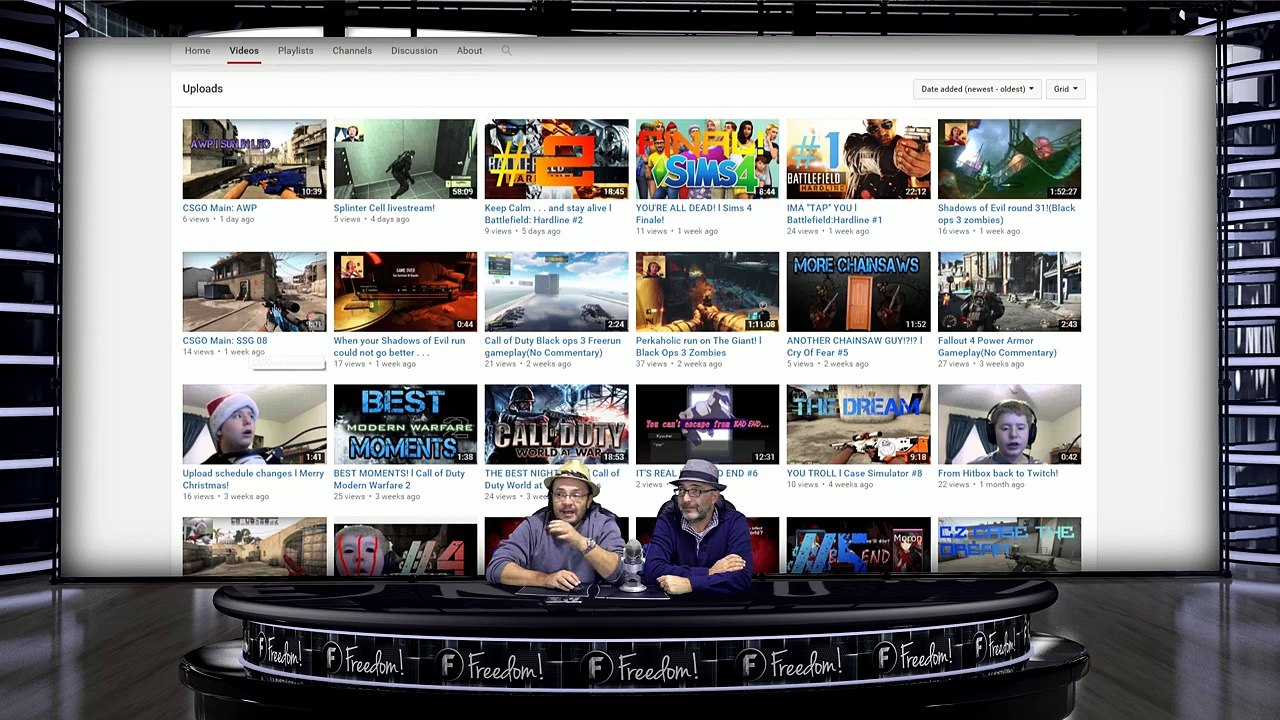Open the Hitbox back to Twitch thumbnail
The width and height of the screenshot is (1280, 720).
(x=1009, y=425)
